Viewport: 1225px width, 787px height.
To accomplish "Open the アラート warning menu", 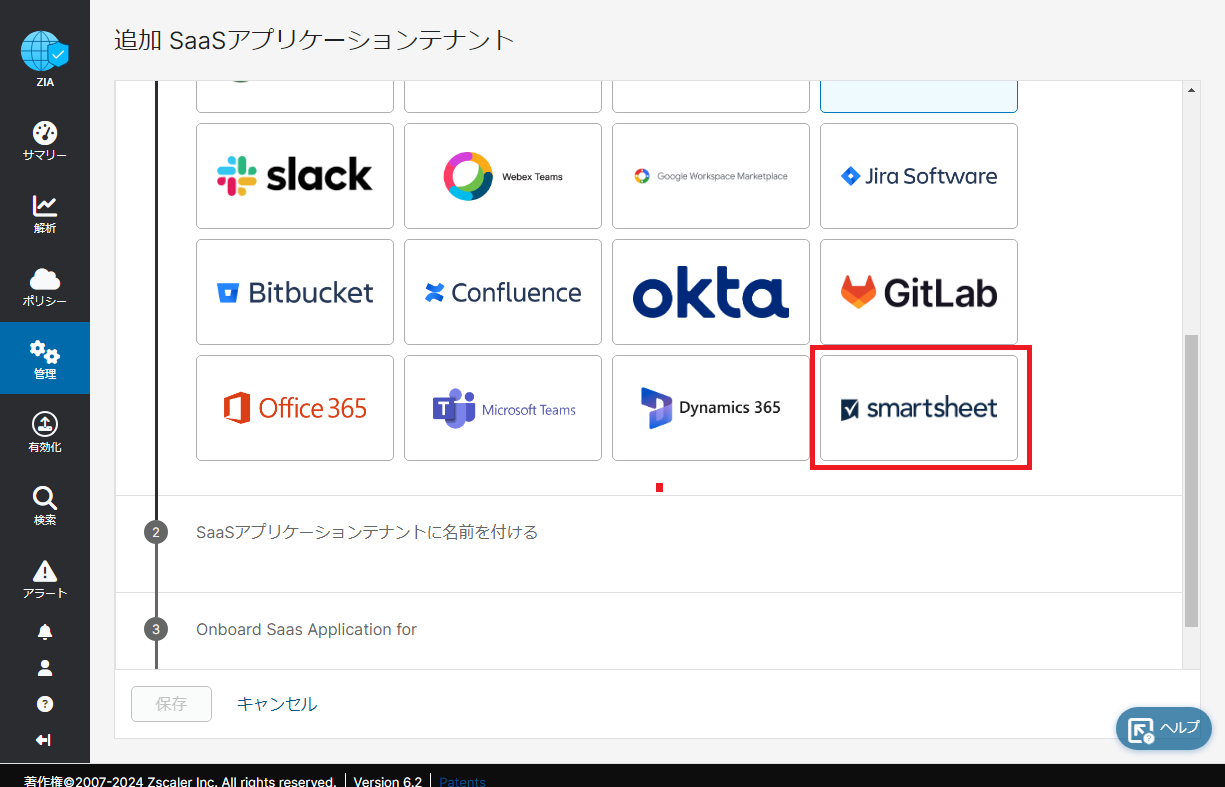I will (x=45, y=579).
